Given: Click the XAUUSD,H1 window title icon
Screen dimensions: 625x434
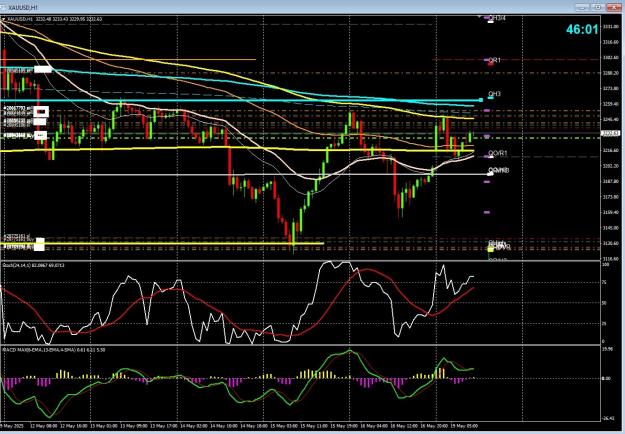Looking at the screenshot, I should (x=4, y=7).
